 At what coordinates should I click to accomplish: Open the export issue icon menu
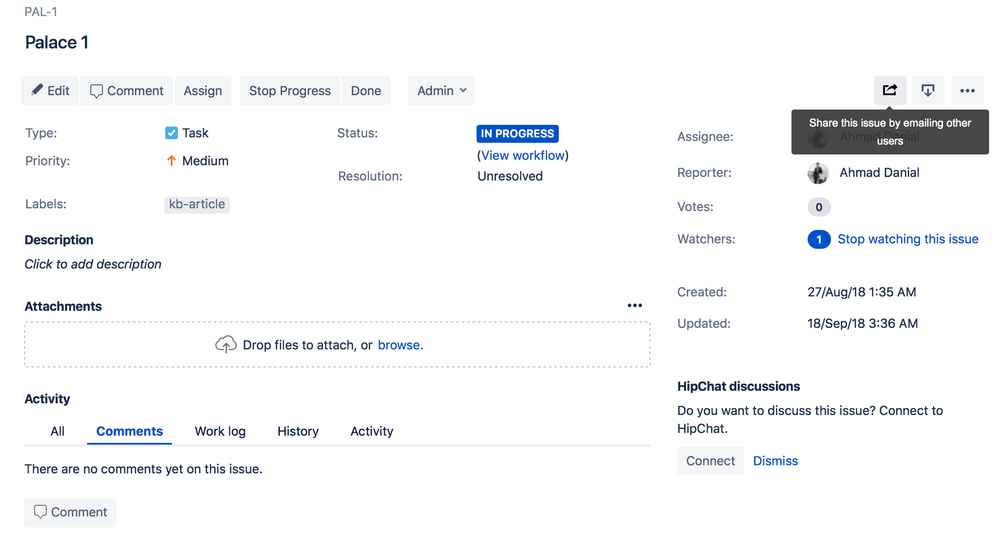(x=928, y=91)
